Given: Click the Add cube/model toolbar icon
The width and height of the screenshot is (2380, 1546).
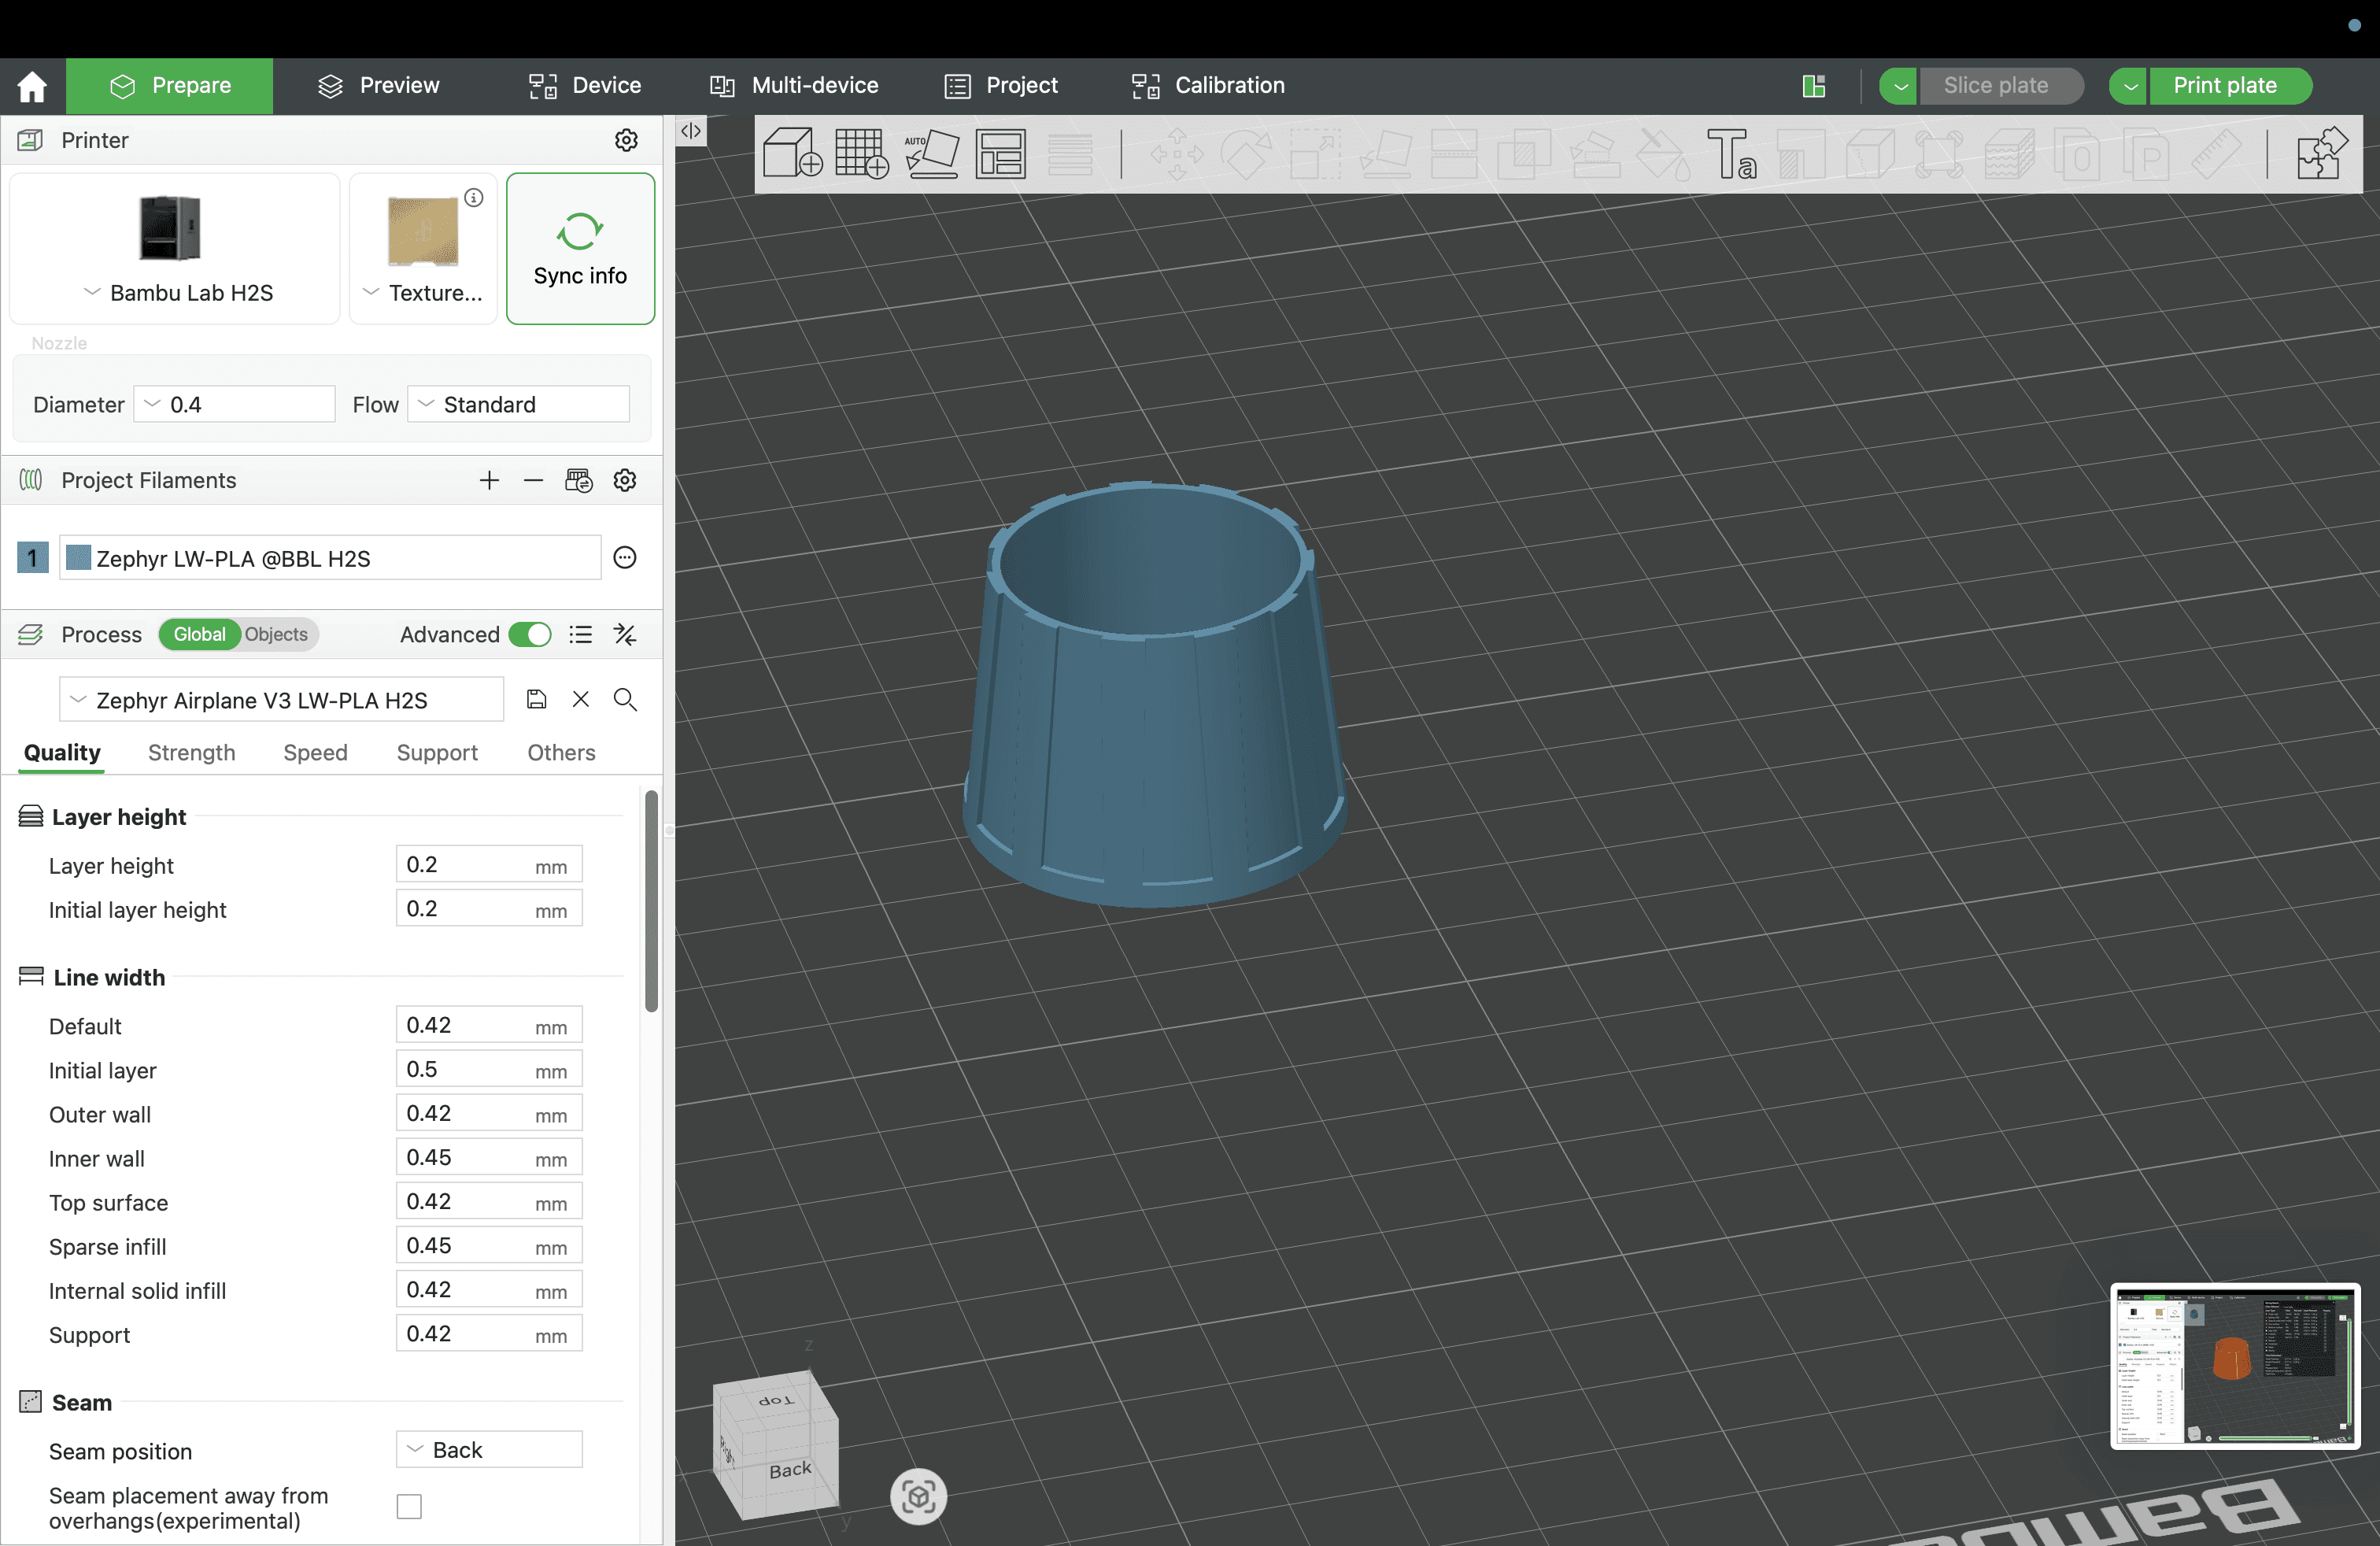Looking at the screenshot, I should click(791, 154).
